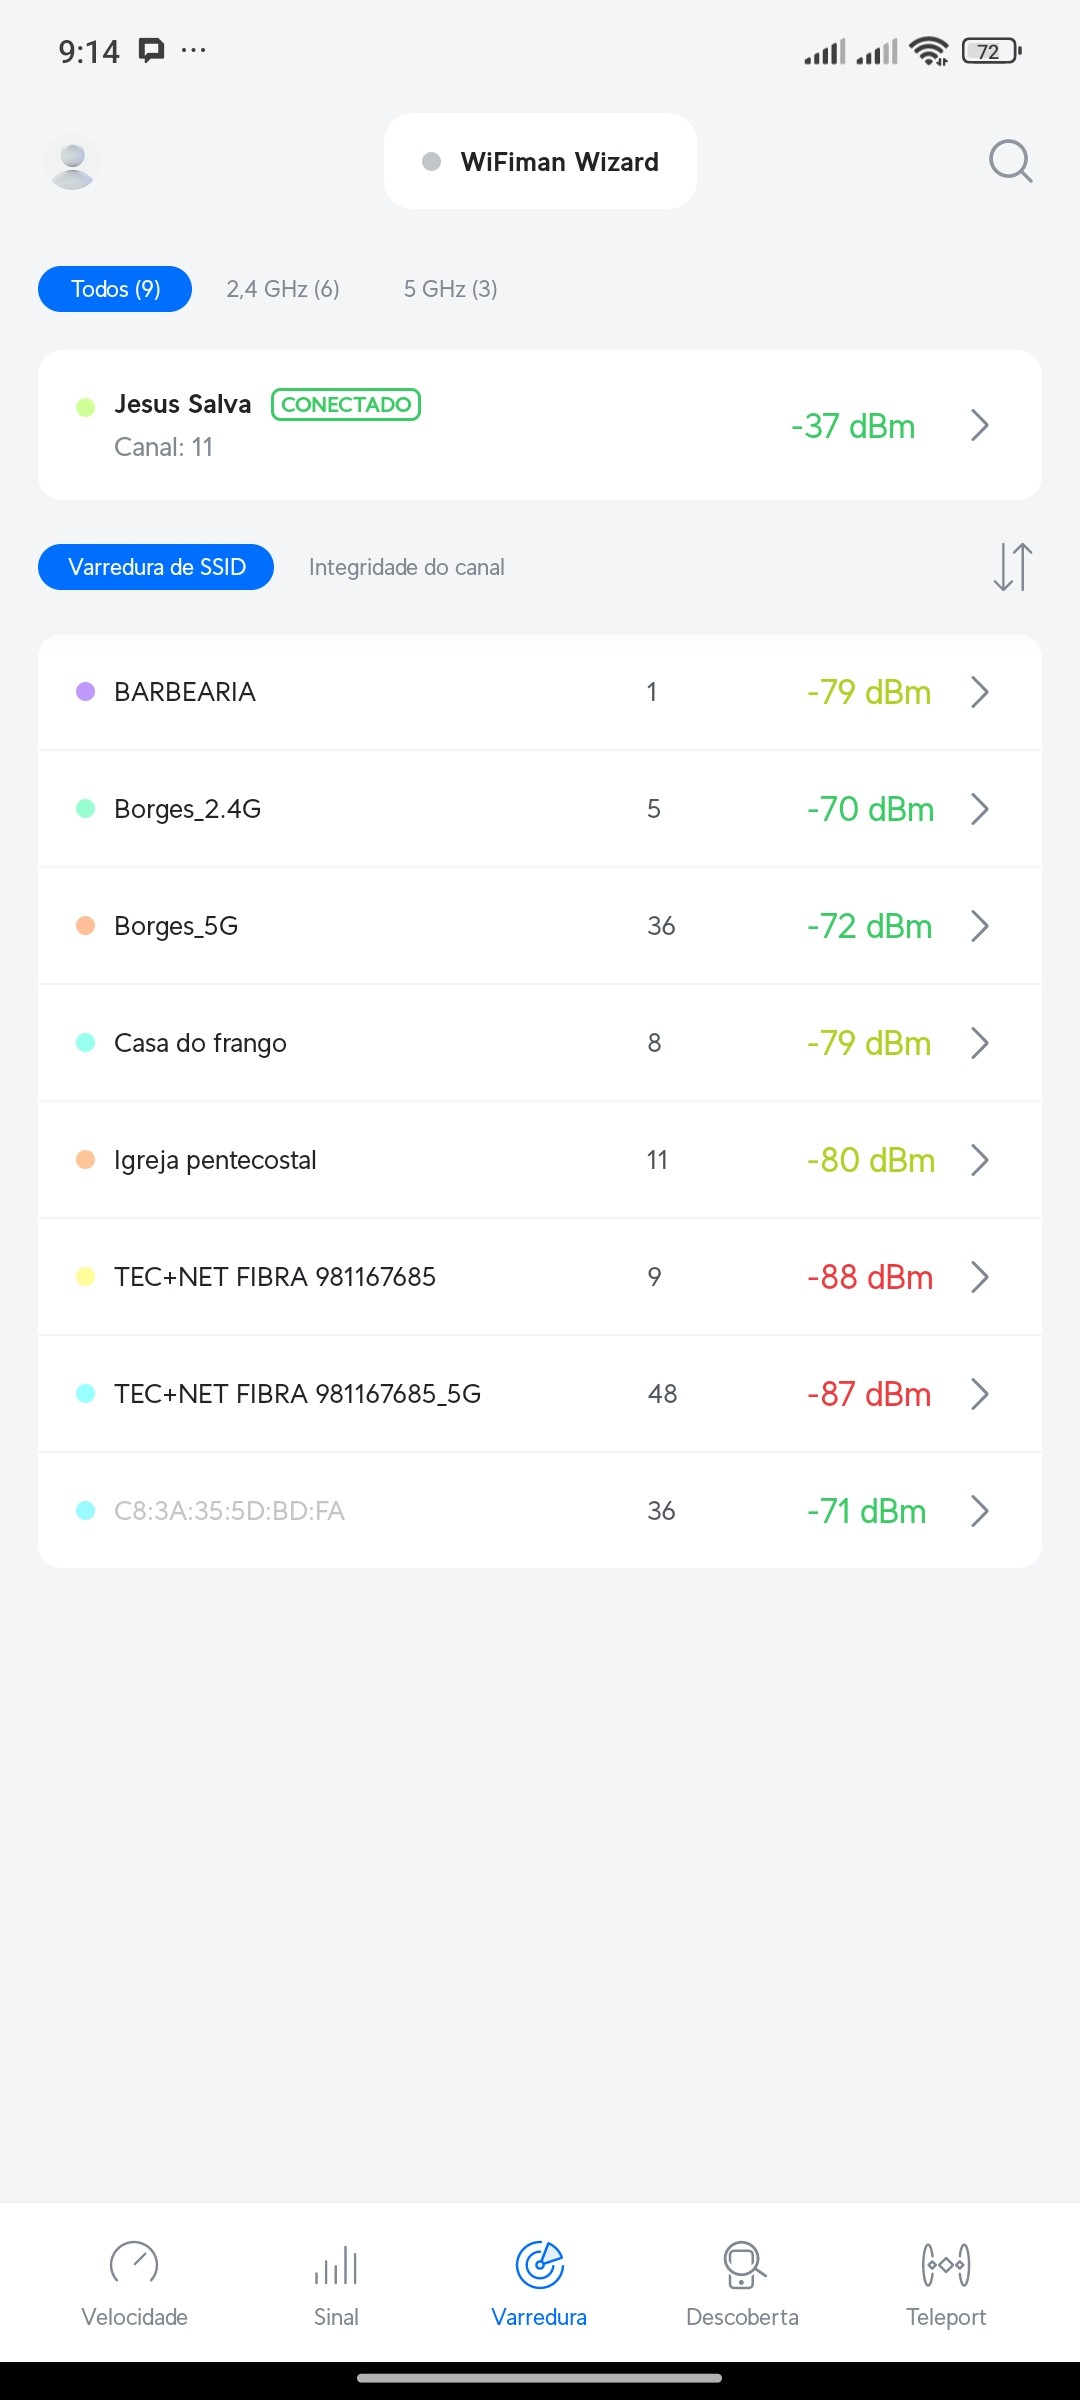Expand Jesus Salva connected network details

979,425
